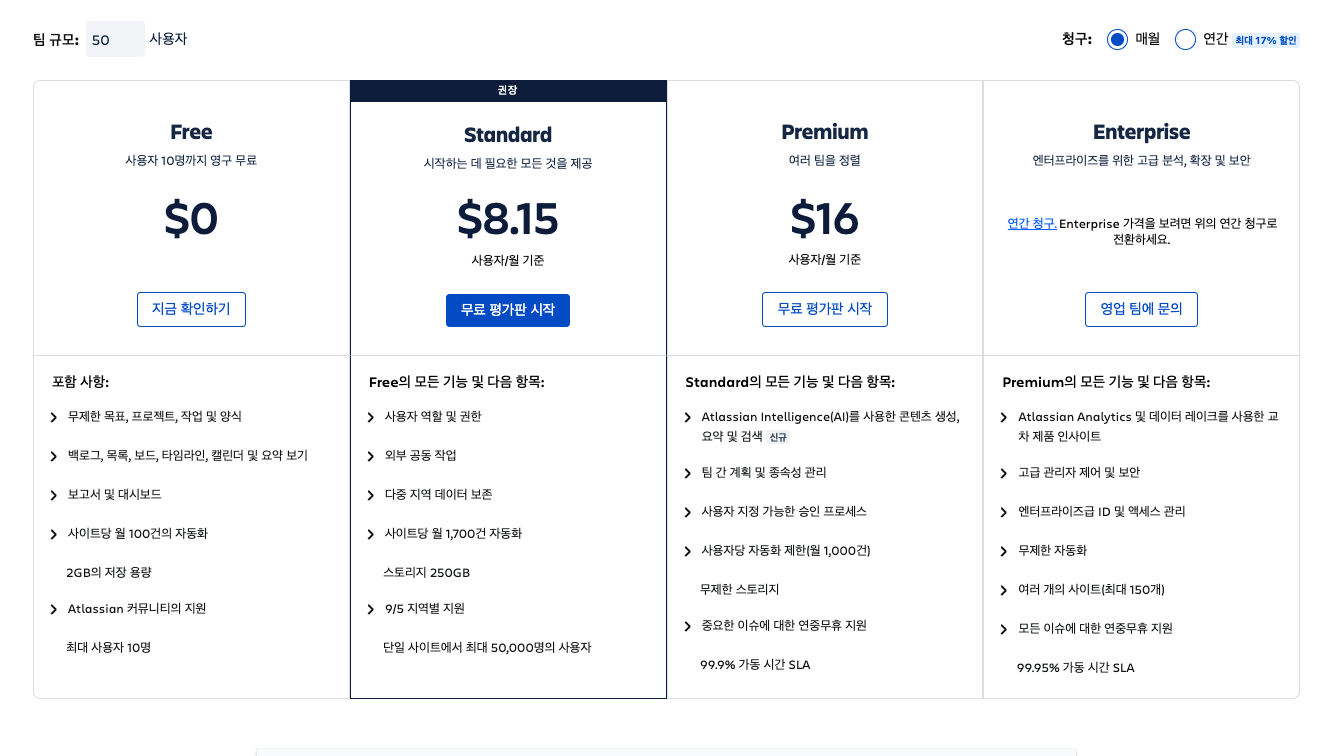Select the 매월 billing radio button
The image size is (1330, 756).
pyautogui.click(x=1118, y=40)
